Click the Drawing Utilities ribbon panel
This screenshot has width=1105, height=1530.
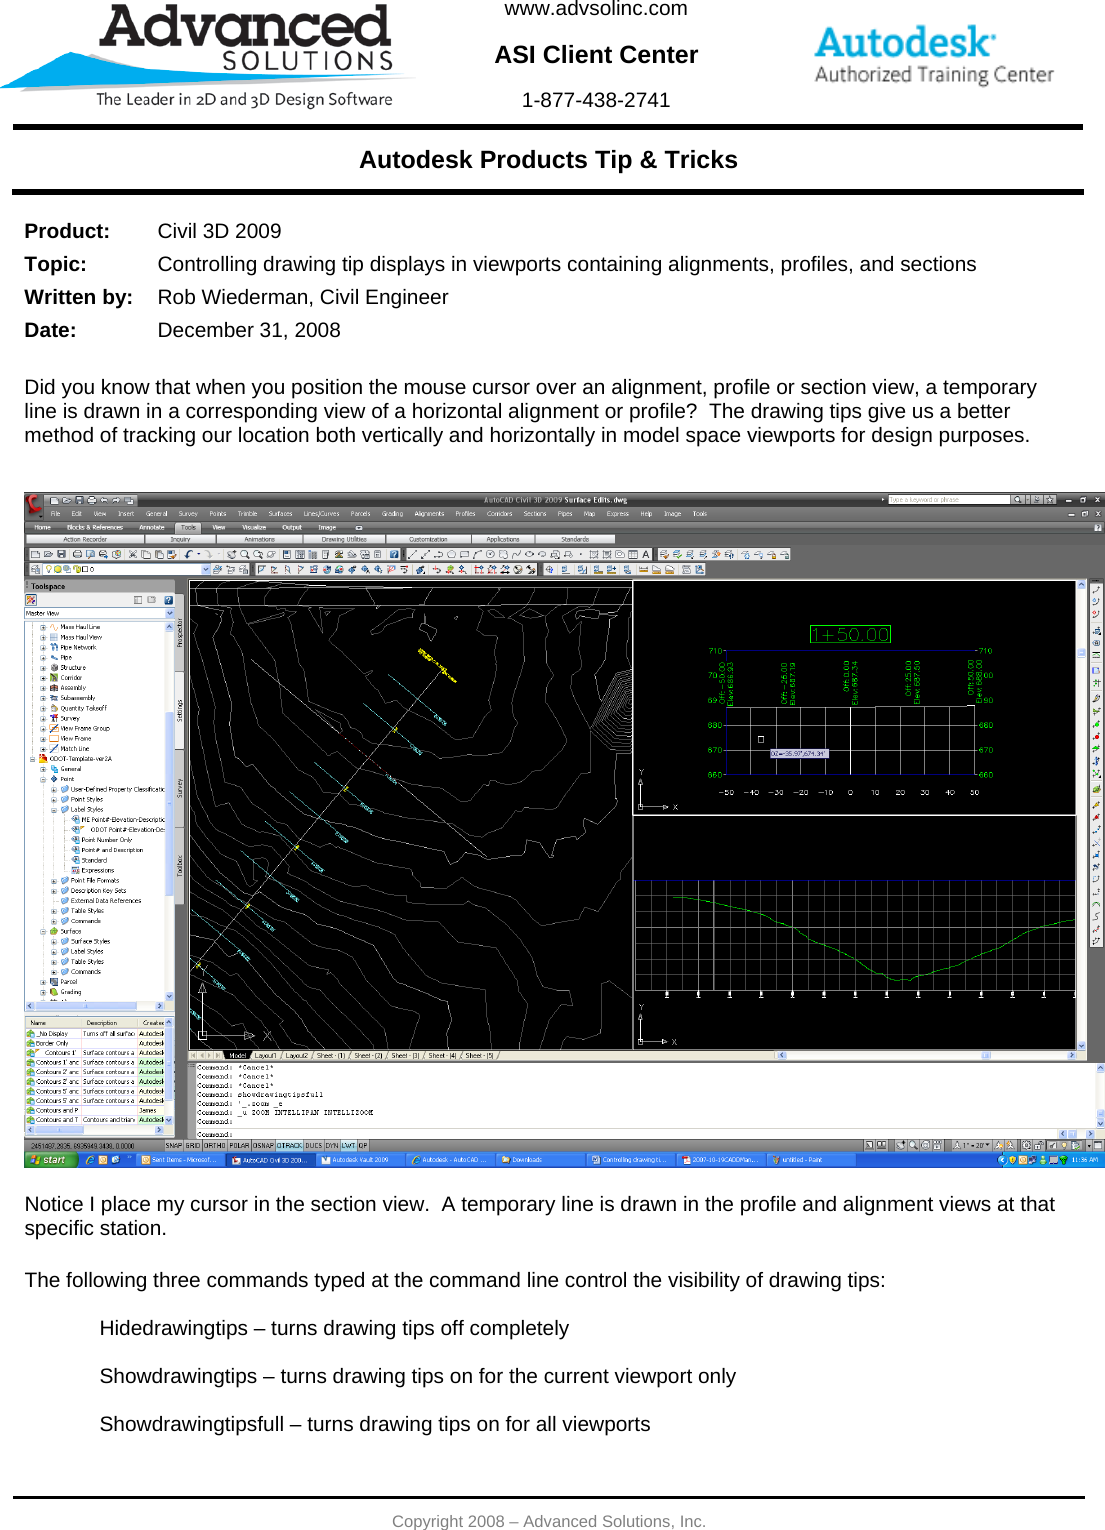point(343,540)
